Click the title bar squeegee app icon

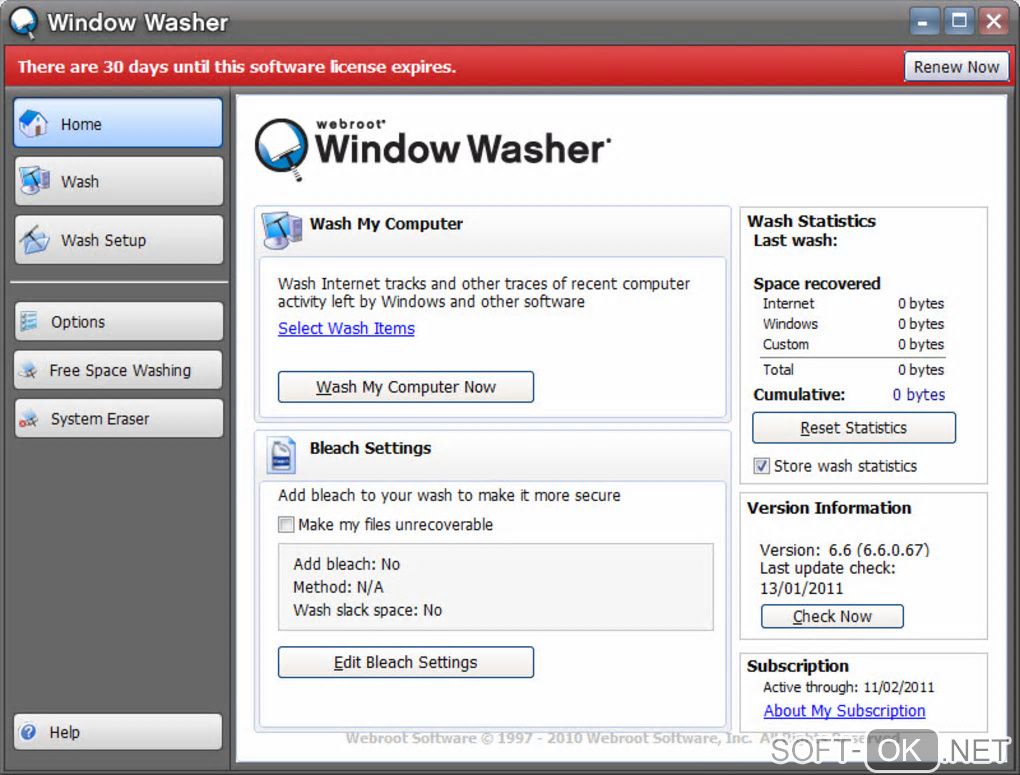coord(24,21)
